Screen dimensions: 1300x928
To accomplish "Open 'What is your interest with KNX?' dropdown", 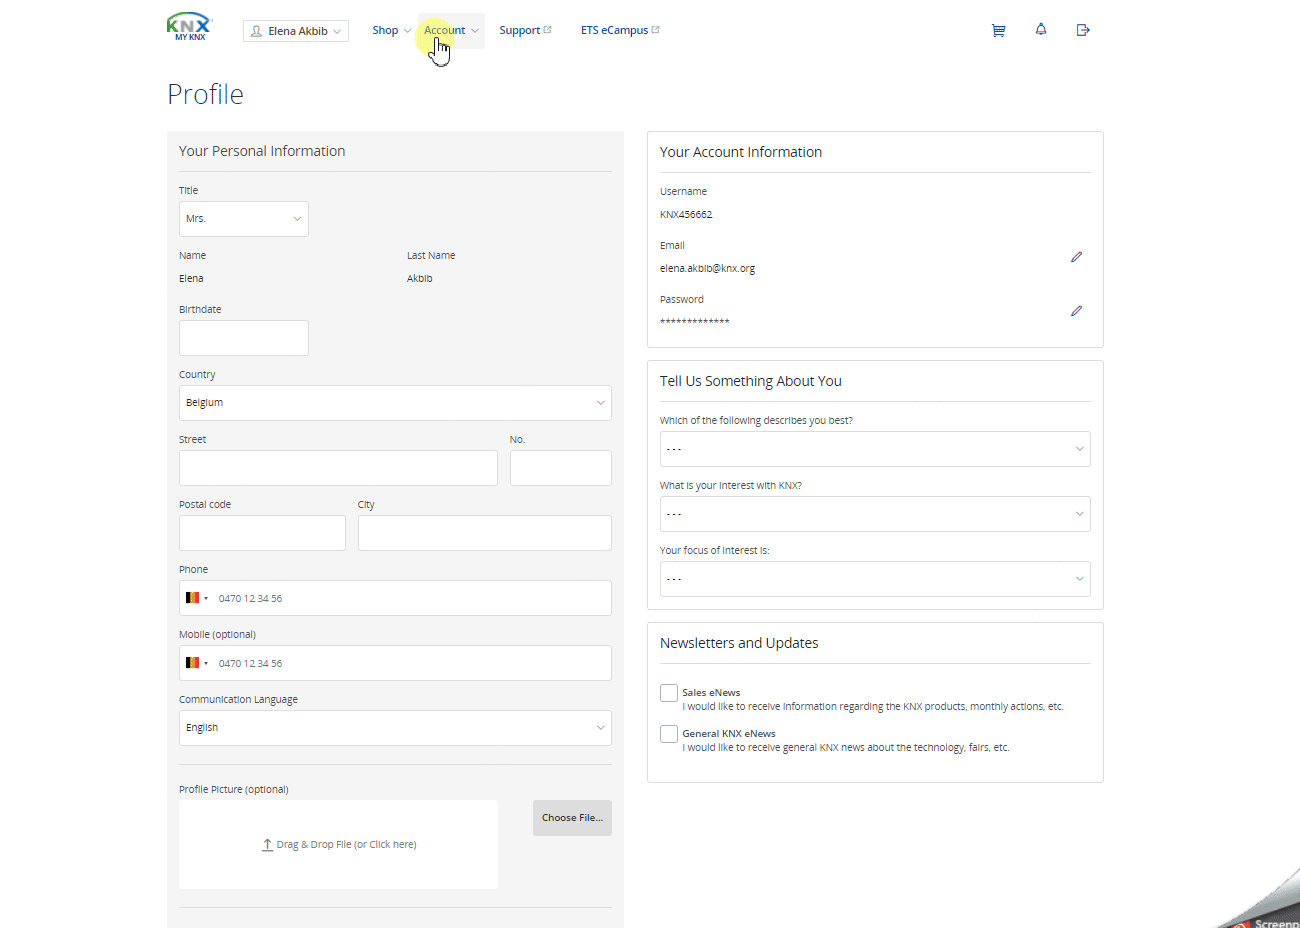I will coord(874,514).
